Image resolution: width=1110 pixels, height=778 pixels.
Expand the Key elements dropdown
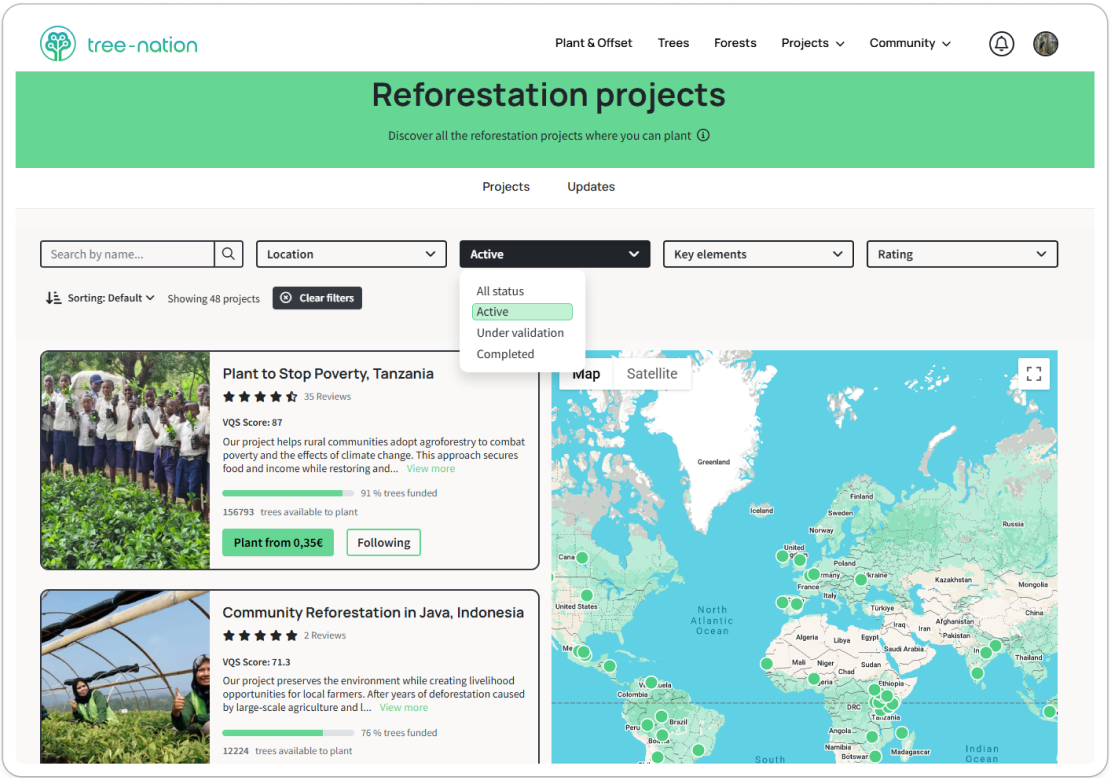click(x=758, y=254)
